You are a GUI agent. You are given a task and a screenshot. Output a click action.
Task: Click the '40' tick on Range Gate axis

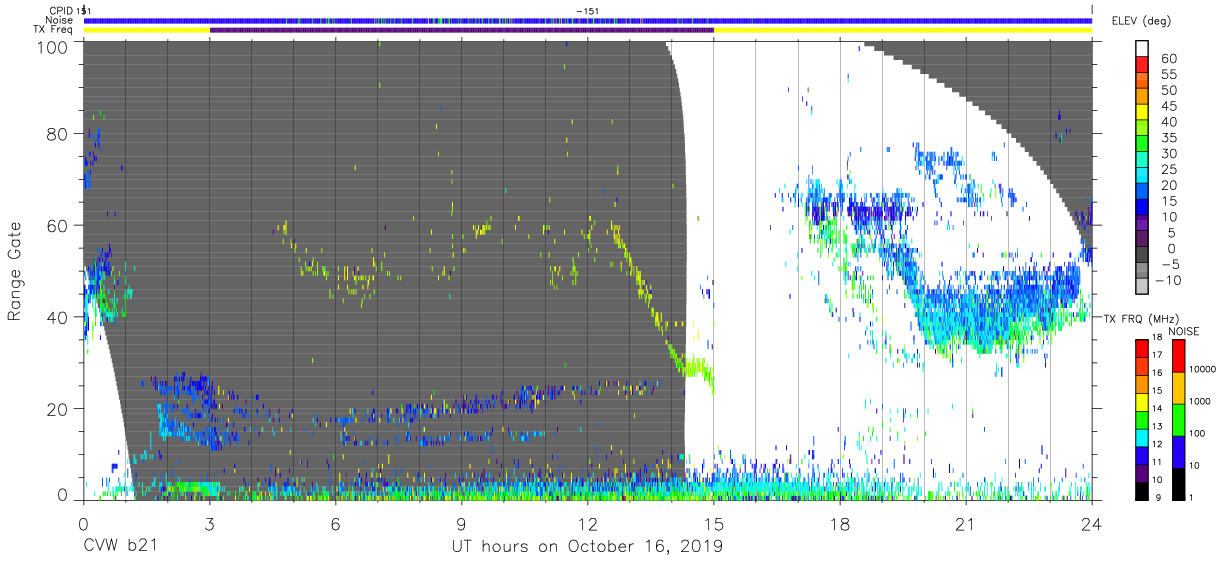pos(59,317)
